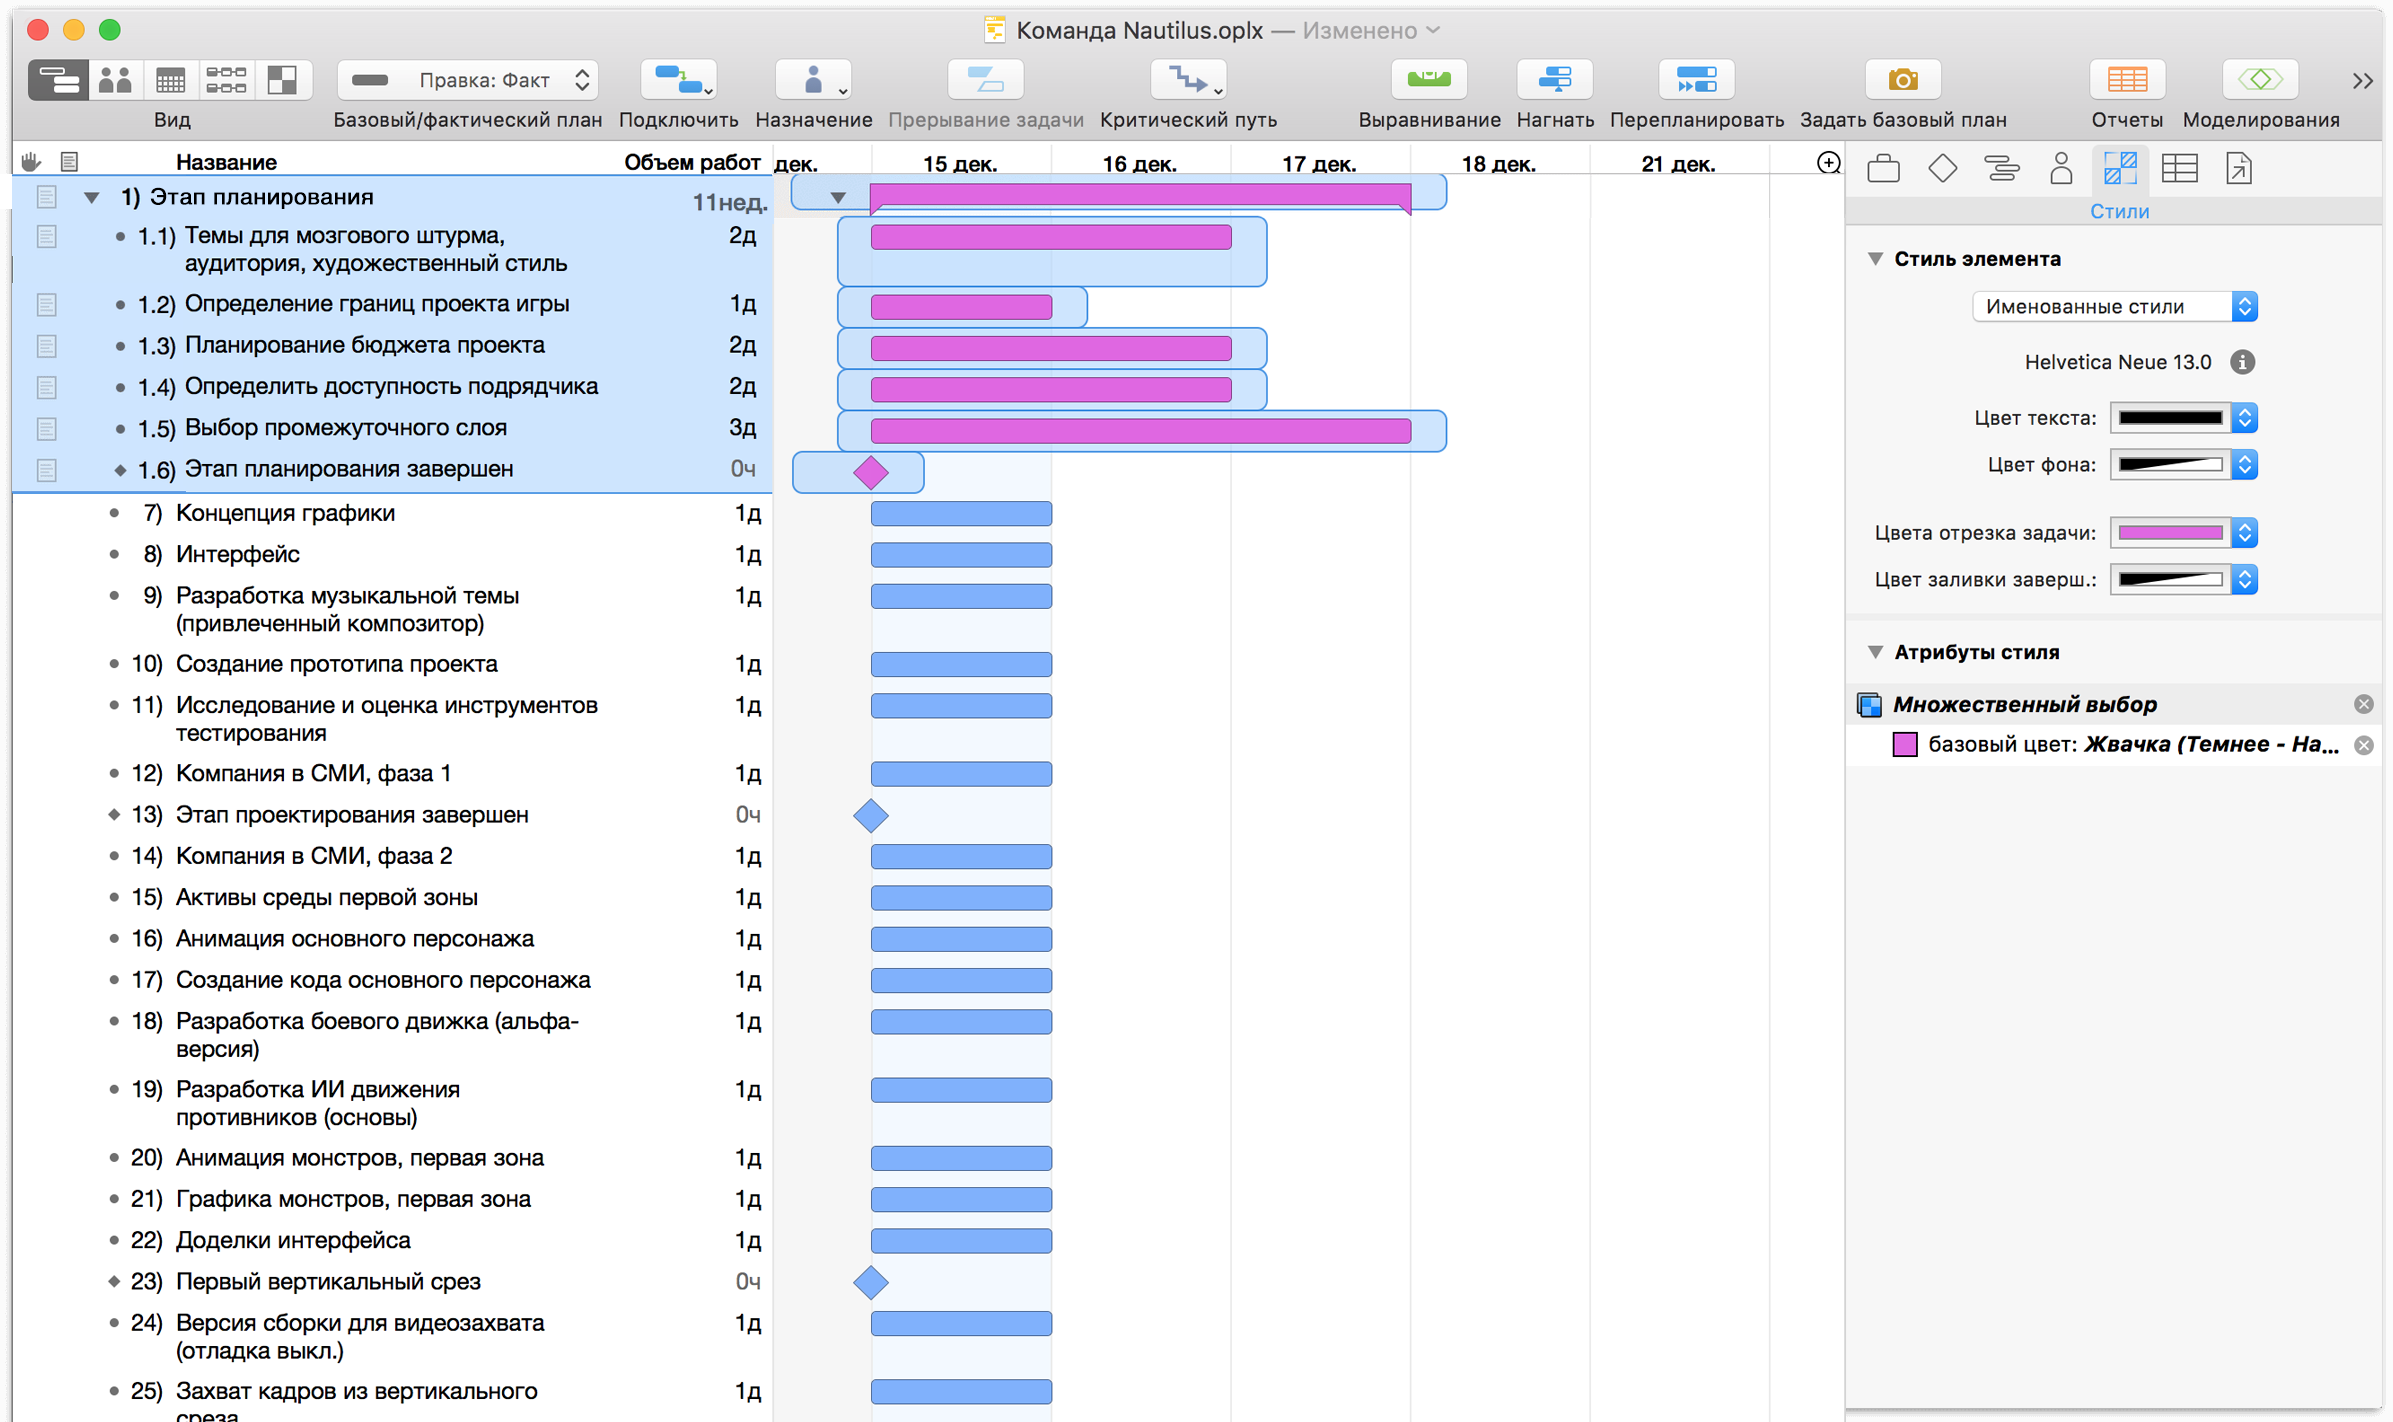
Task: Click the Catch Up (Нагнать) icon
Action: tap(1555, 80)
